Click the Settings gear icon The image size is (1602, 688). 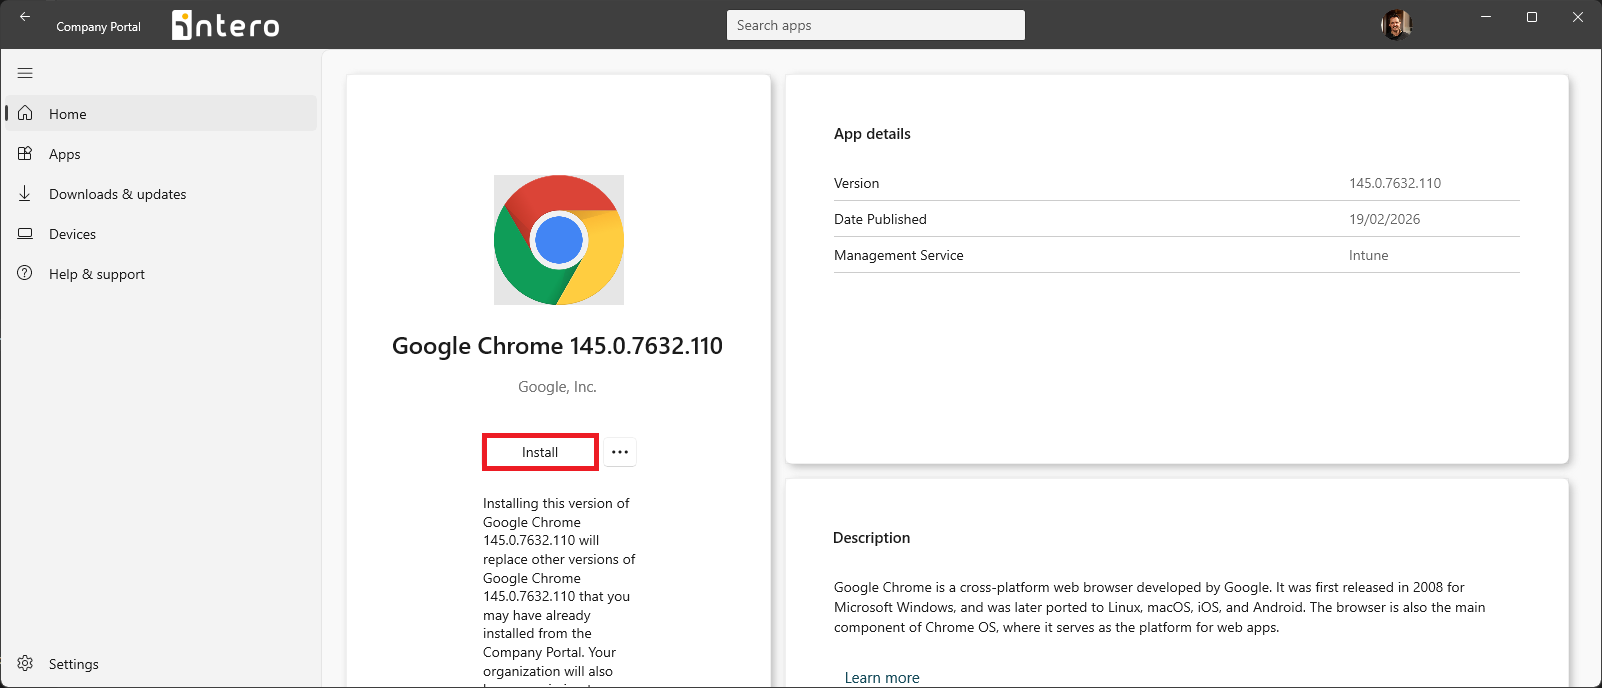[x=25, y=663]
